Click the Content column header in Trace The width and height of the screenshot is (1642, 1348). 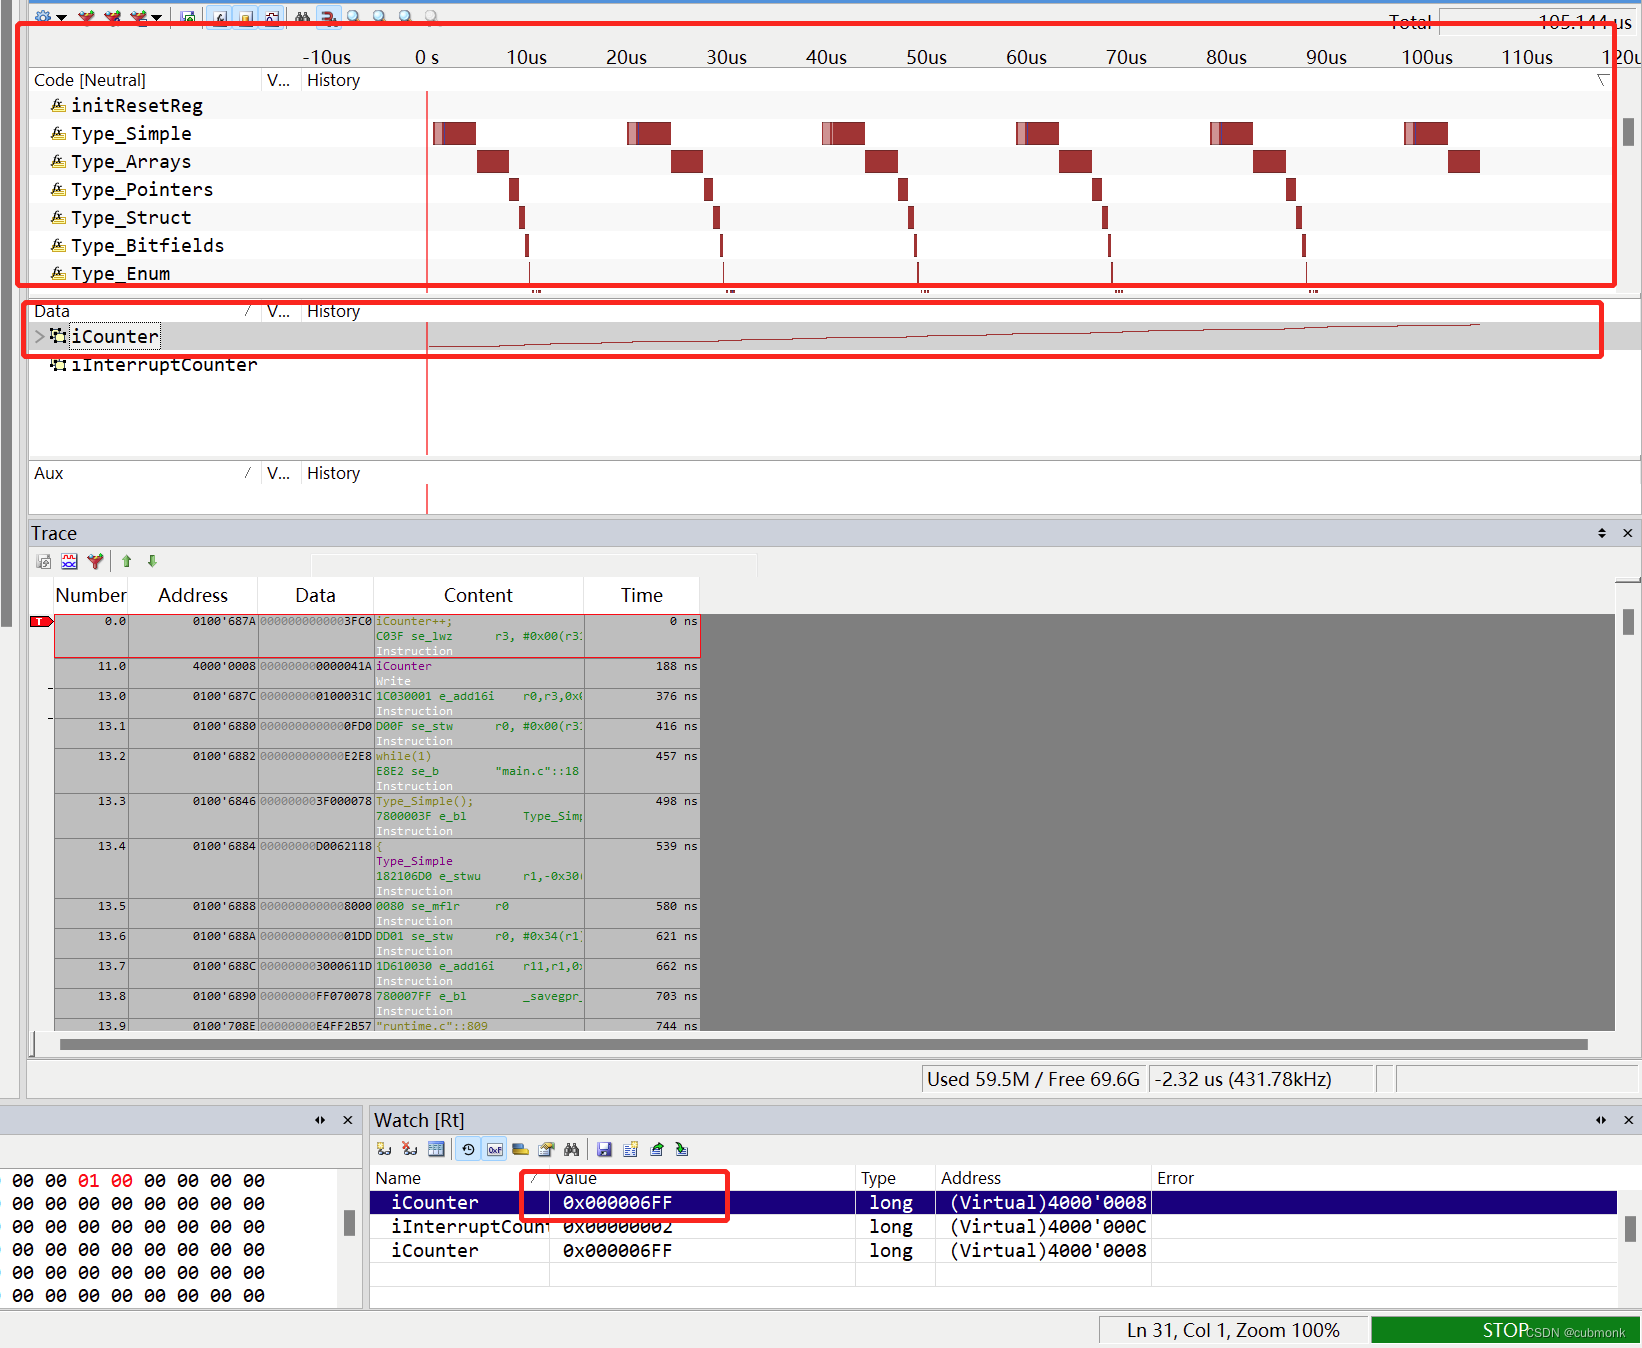[478, 596]
